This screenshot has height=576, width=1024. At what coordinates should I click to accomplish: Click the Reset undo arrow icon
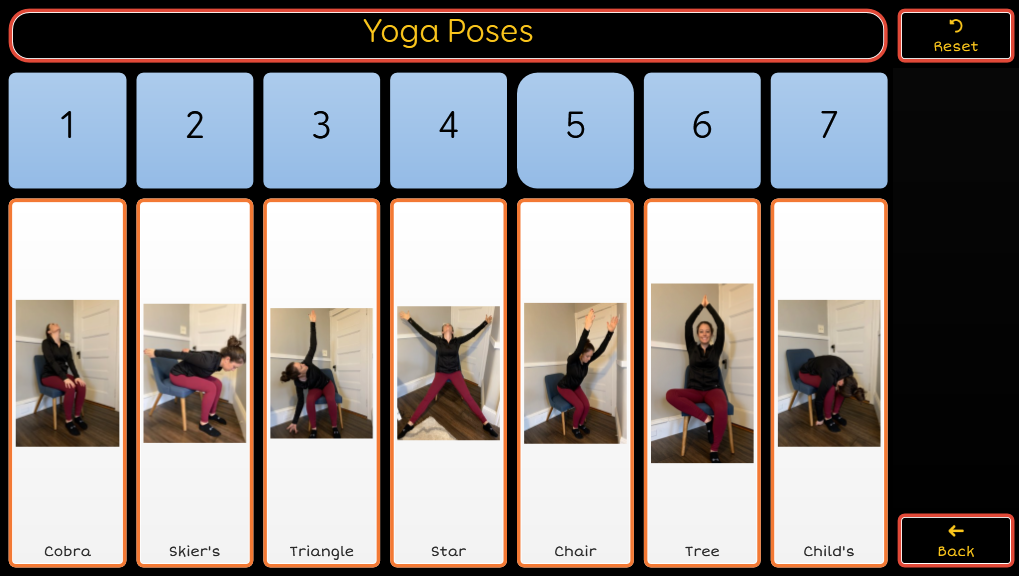coord(955,26)
